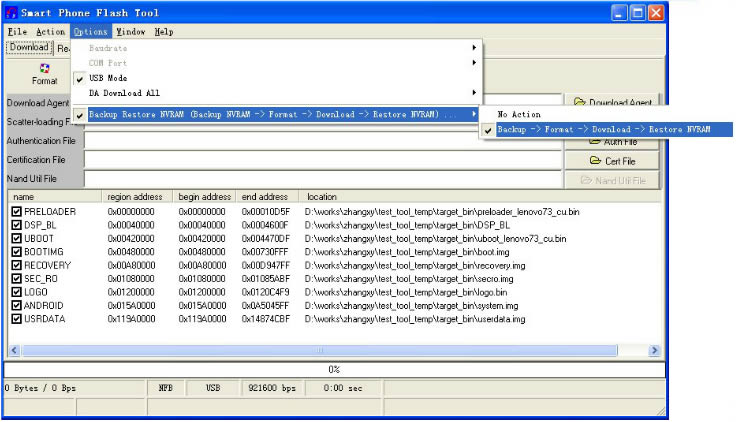This screenshot has height=422, width=739.
Task: Click the Cert File folder button
Action: (613, 161)
